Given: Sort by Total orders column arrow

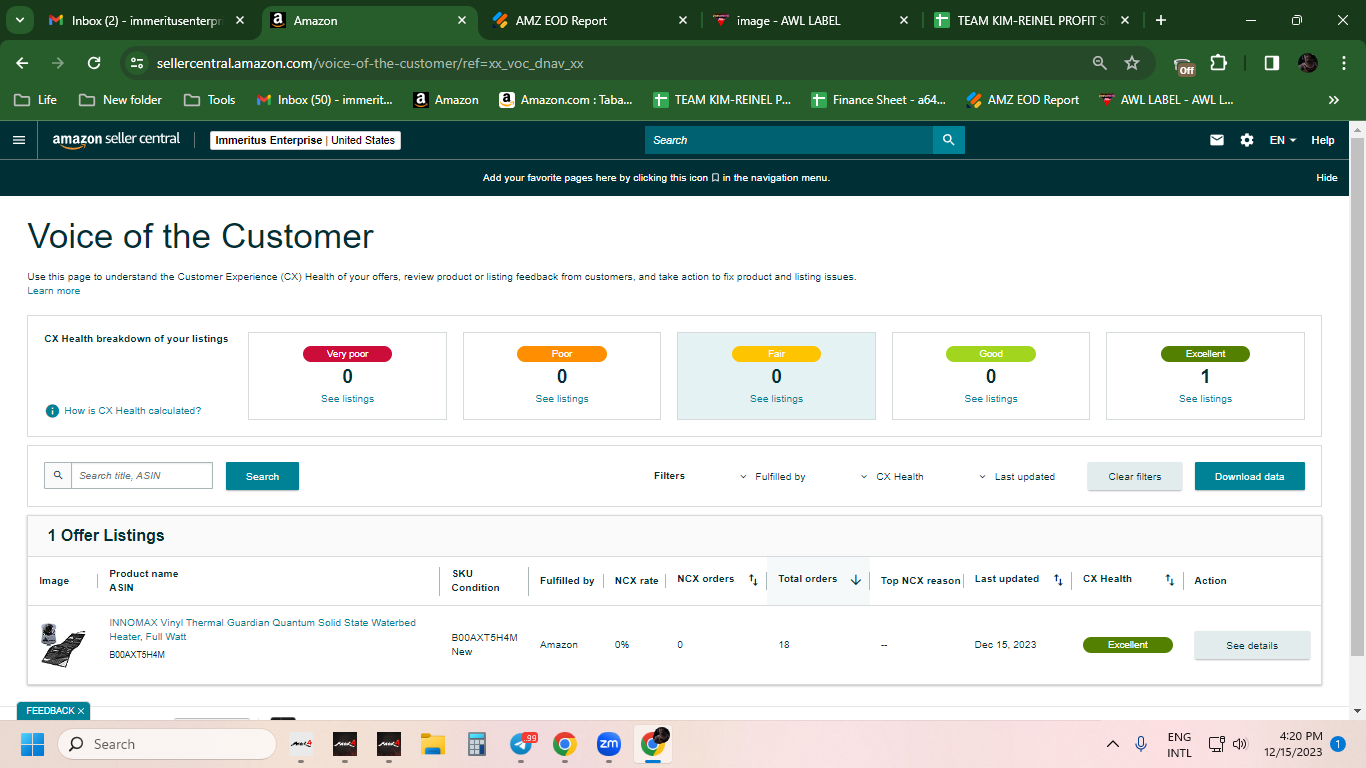Looking at the screenshot, I should pyautogui.click(x=856, y=580).
